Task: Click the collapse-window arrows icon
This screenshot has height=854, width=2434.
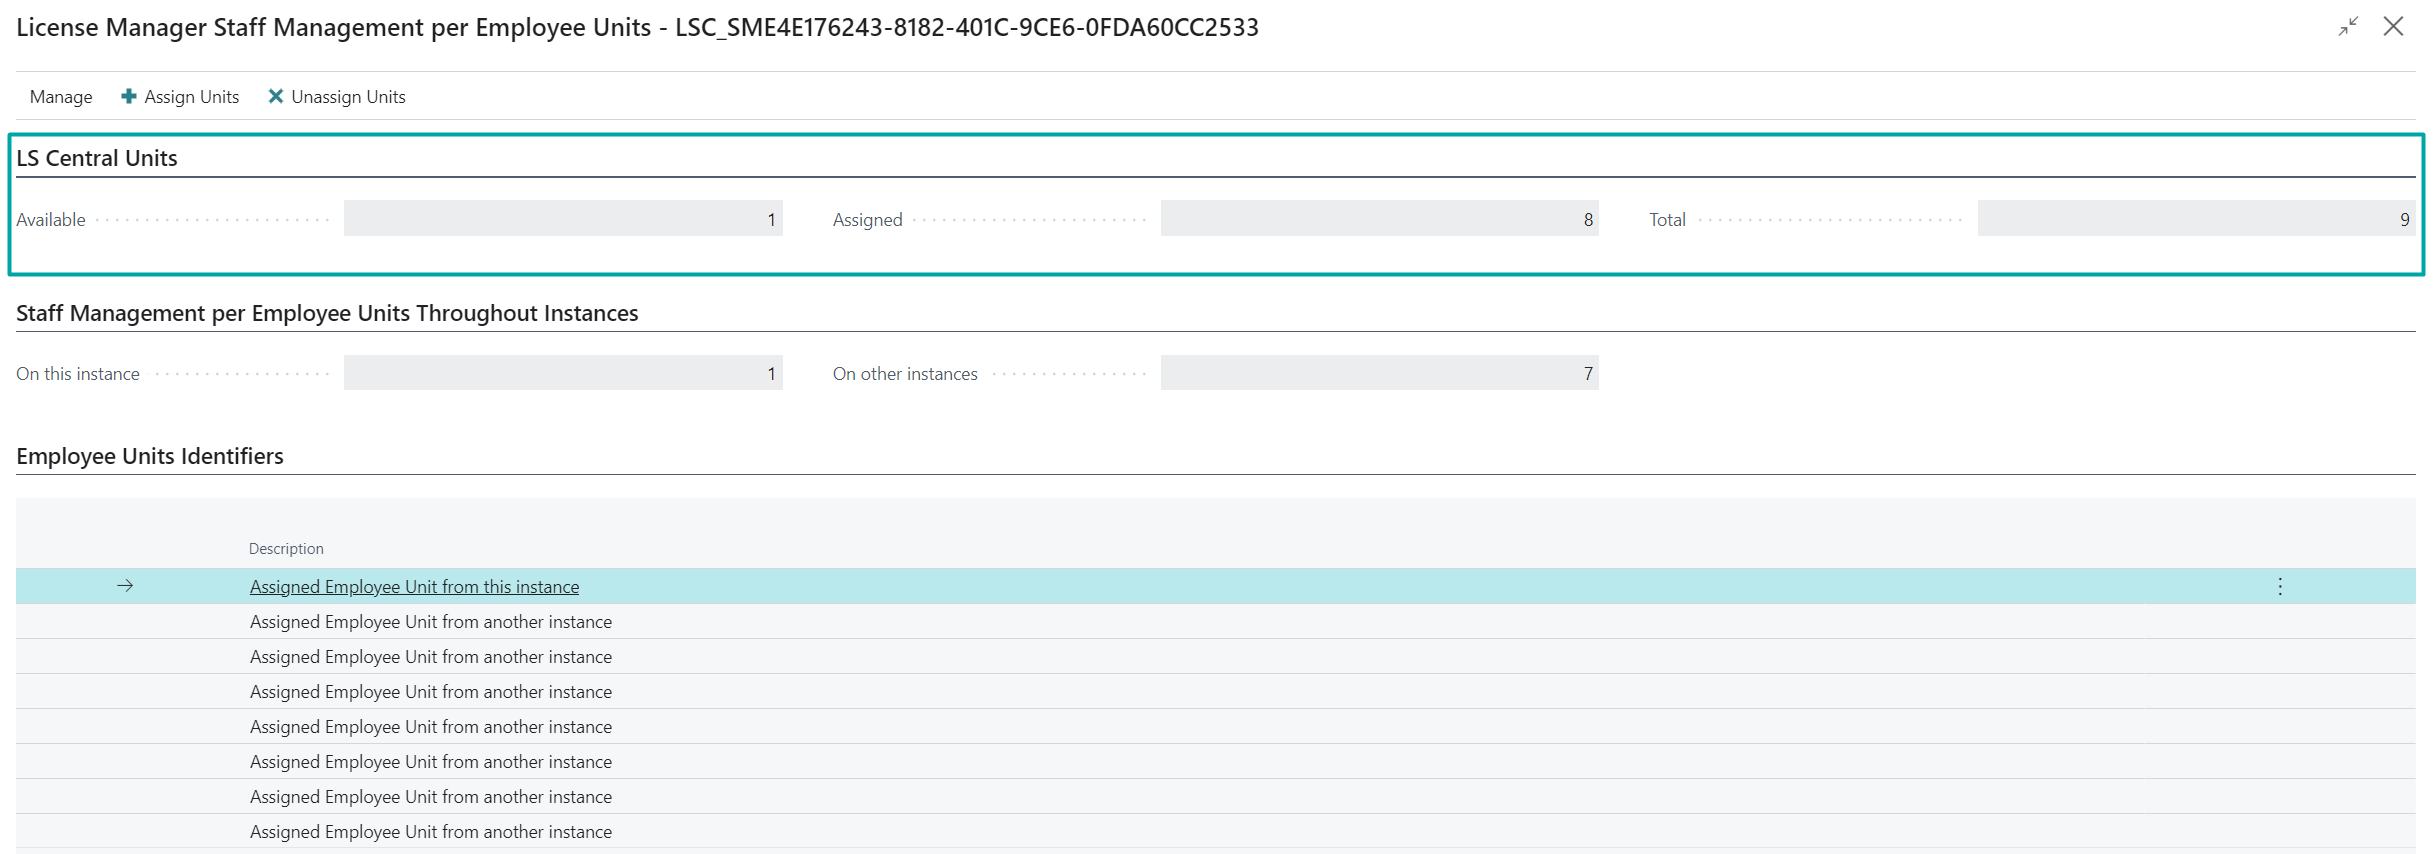Action: 2348,27
